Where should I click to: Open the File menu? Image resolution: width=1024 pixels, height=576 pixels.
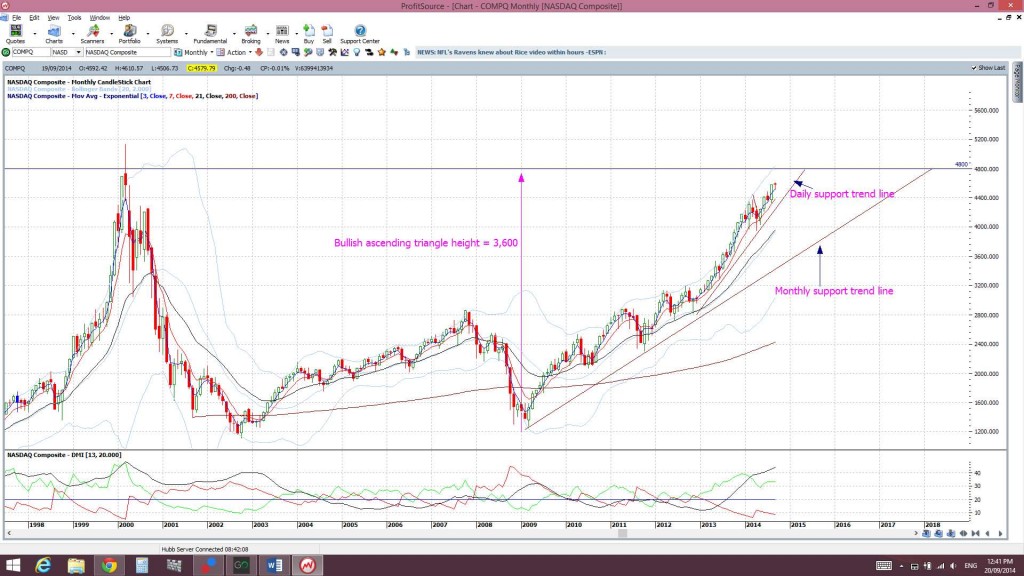click(x=16, y=18)
